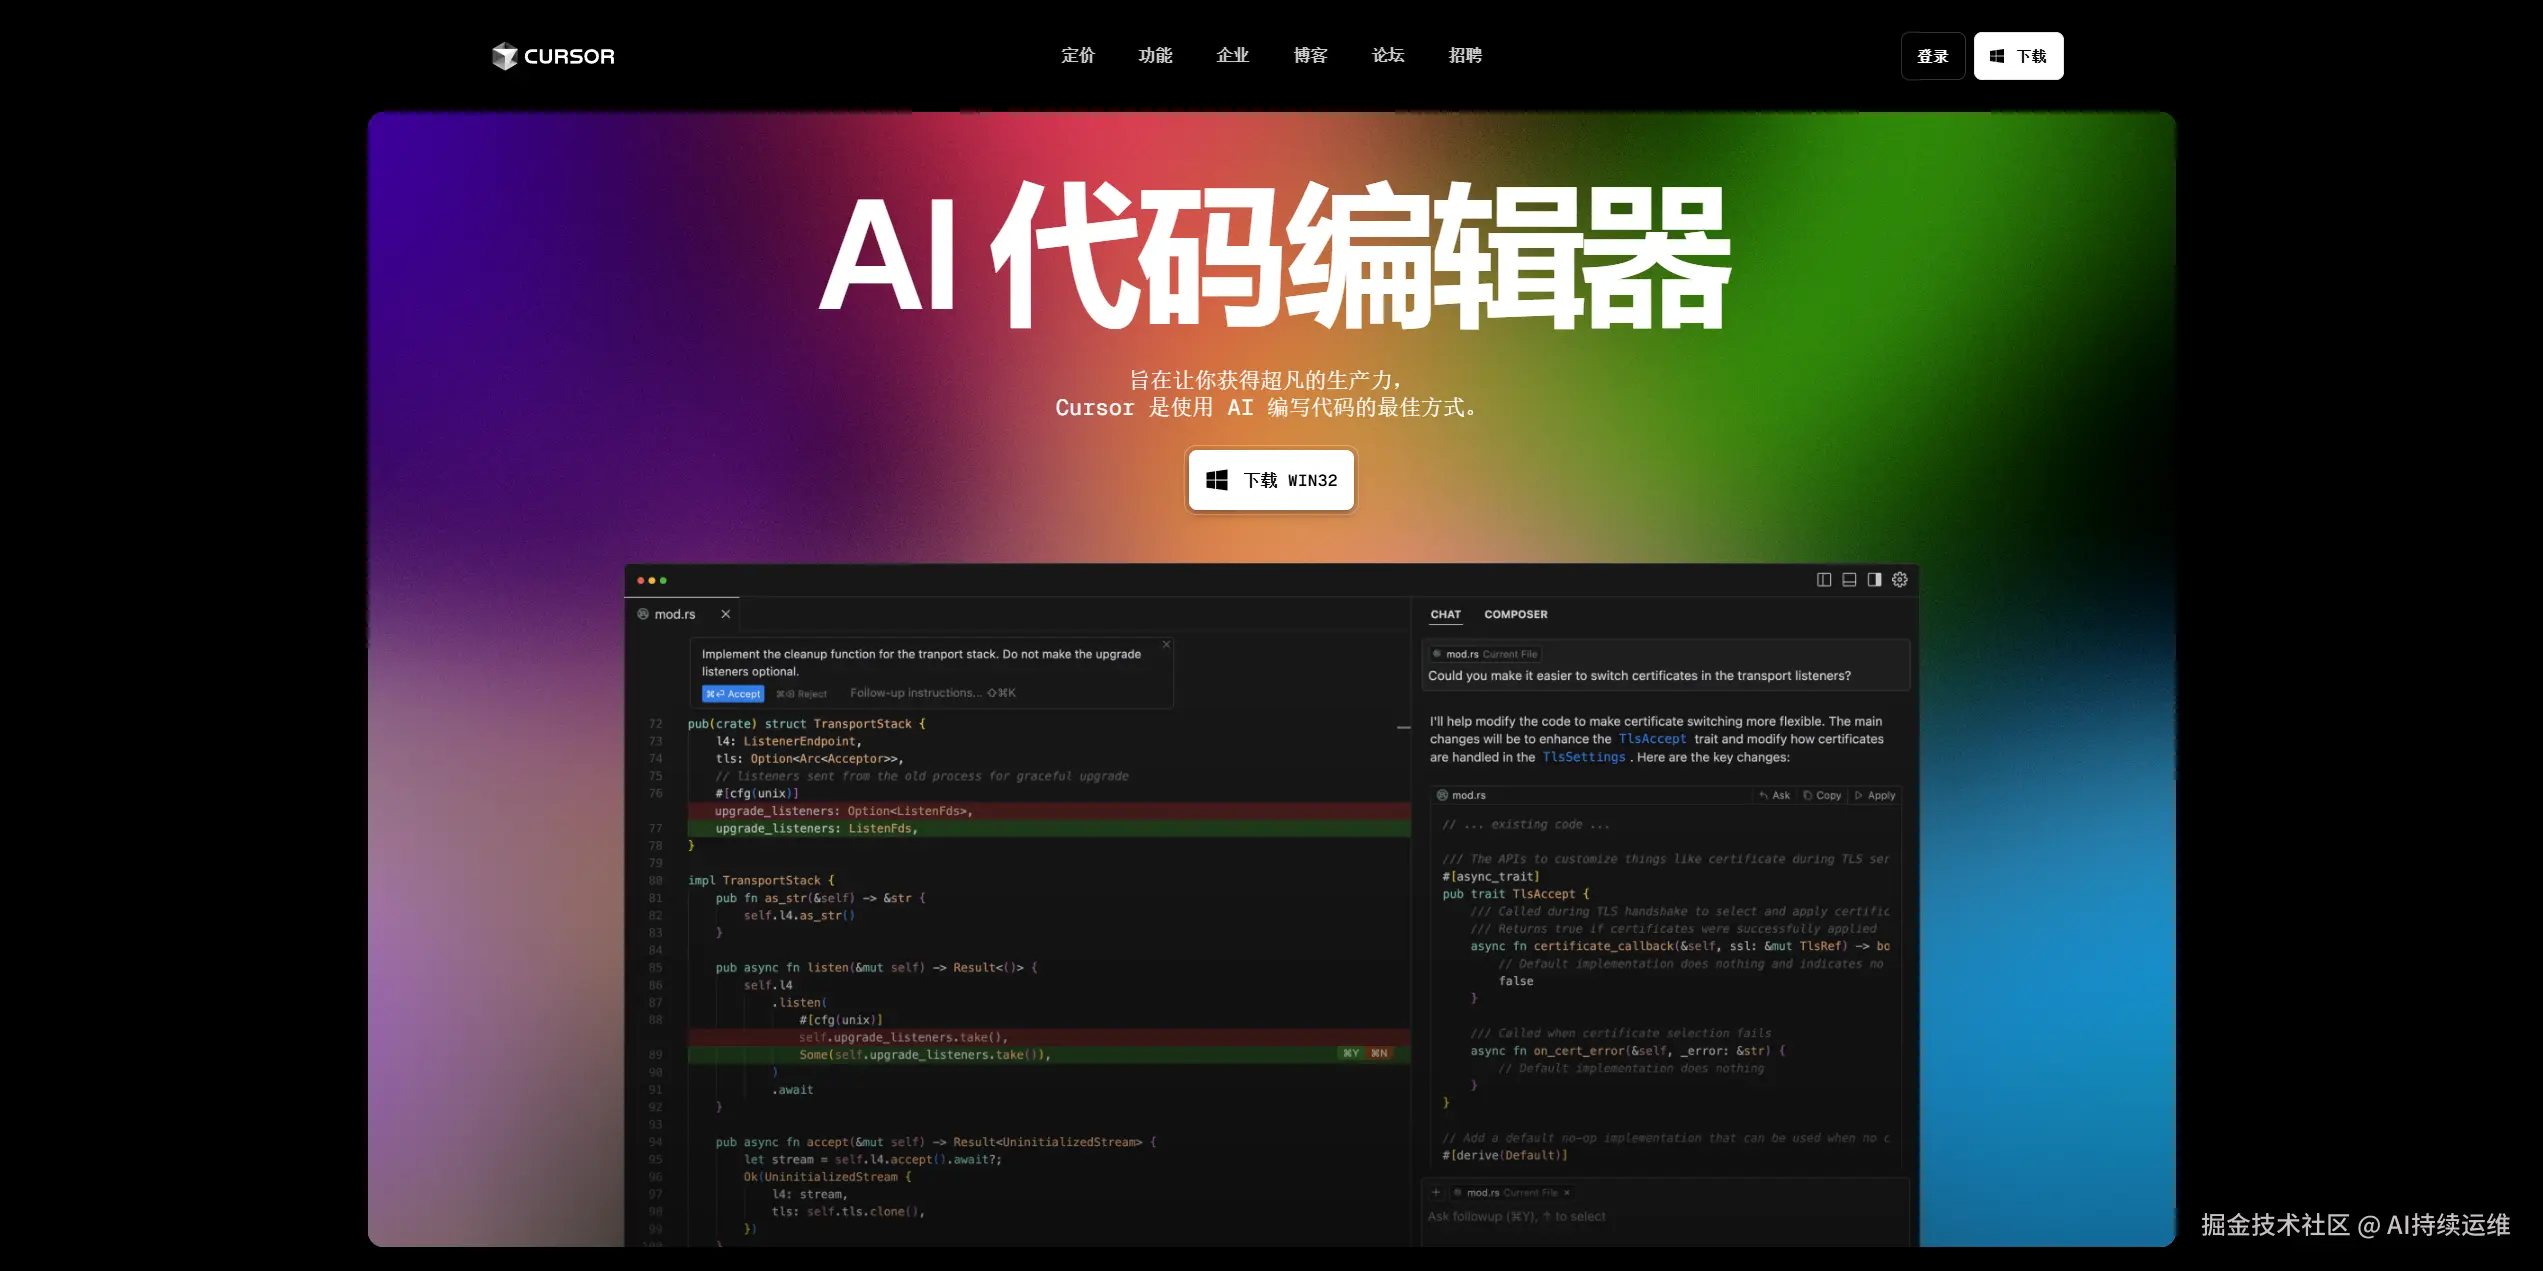
Task: Click the TlsAccept code link
Action: click(1652, 739)
